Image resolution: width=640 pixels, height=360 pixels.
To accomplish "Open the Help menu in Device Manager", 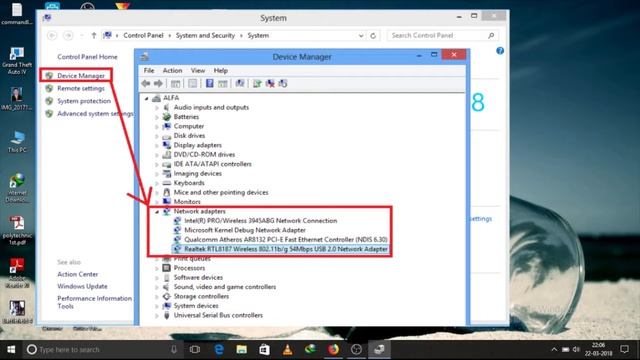I will [220, 71].
